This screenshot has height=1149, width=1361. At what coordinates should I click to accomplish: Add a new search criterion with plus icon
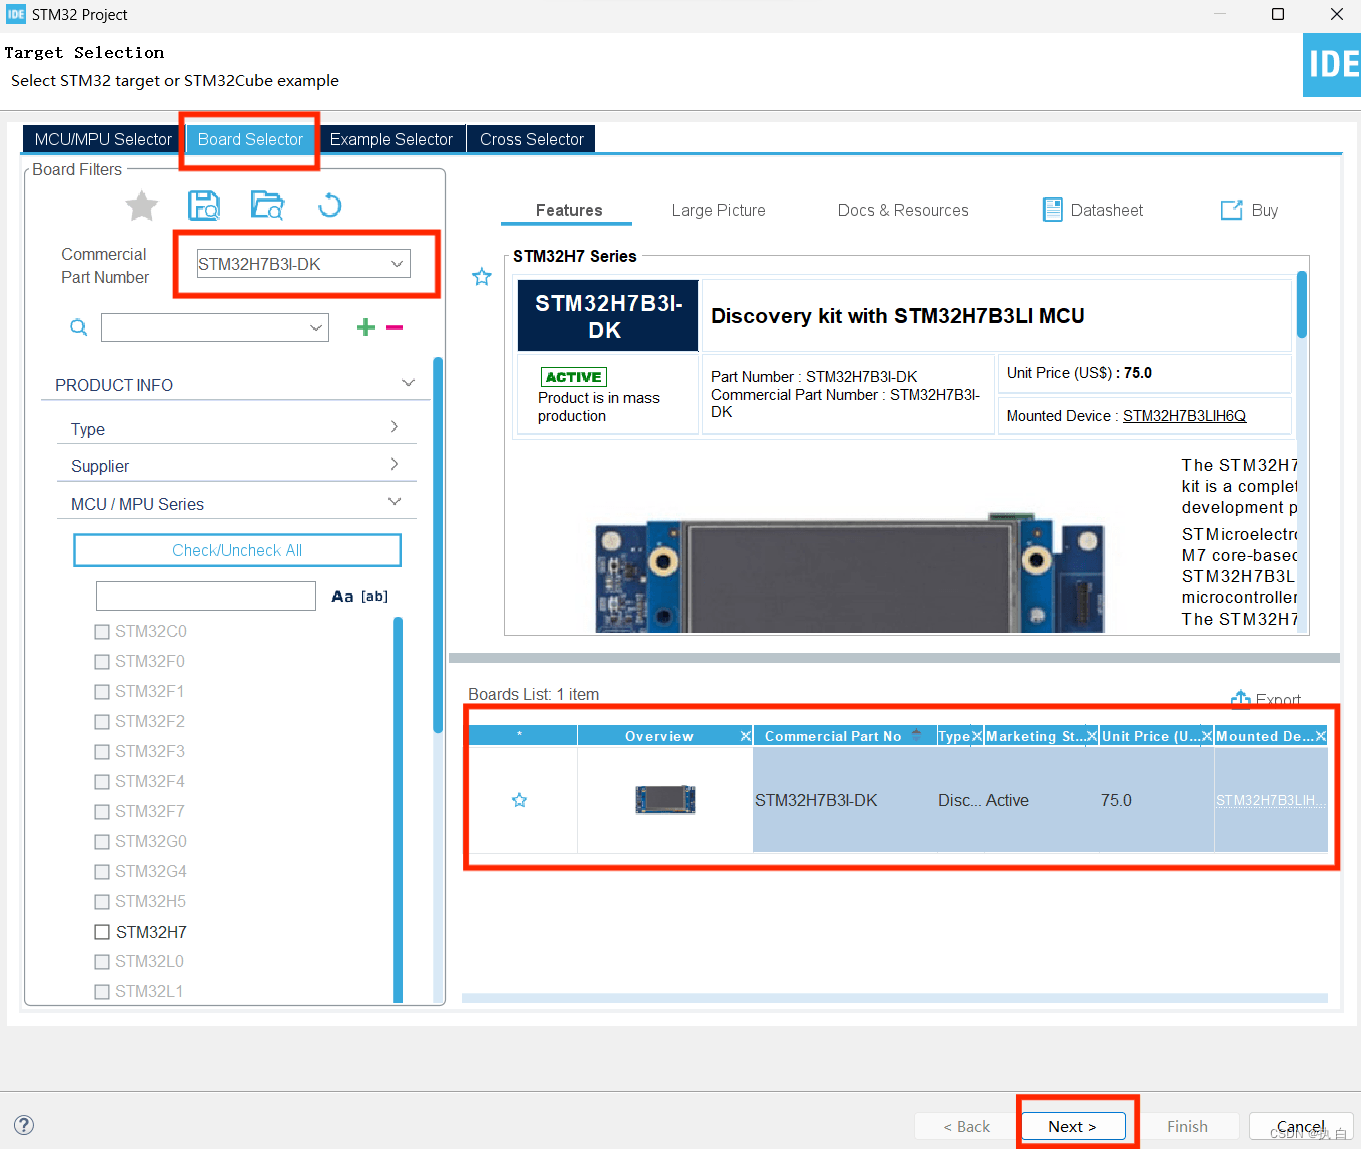(x=365, y=327)
